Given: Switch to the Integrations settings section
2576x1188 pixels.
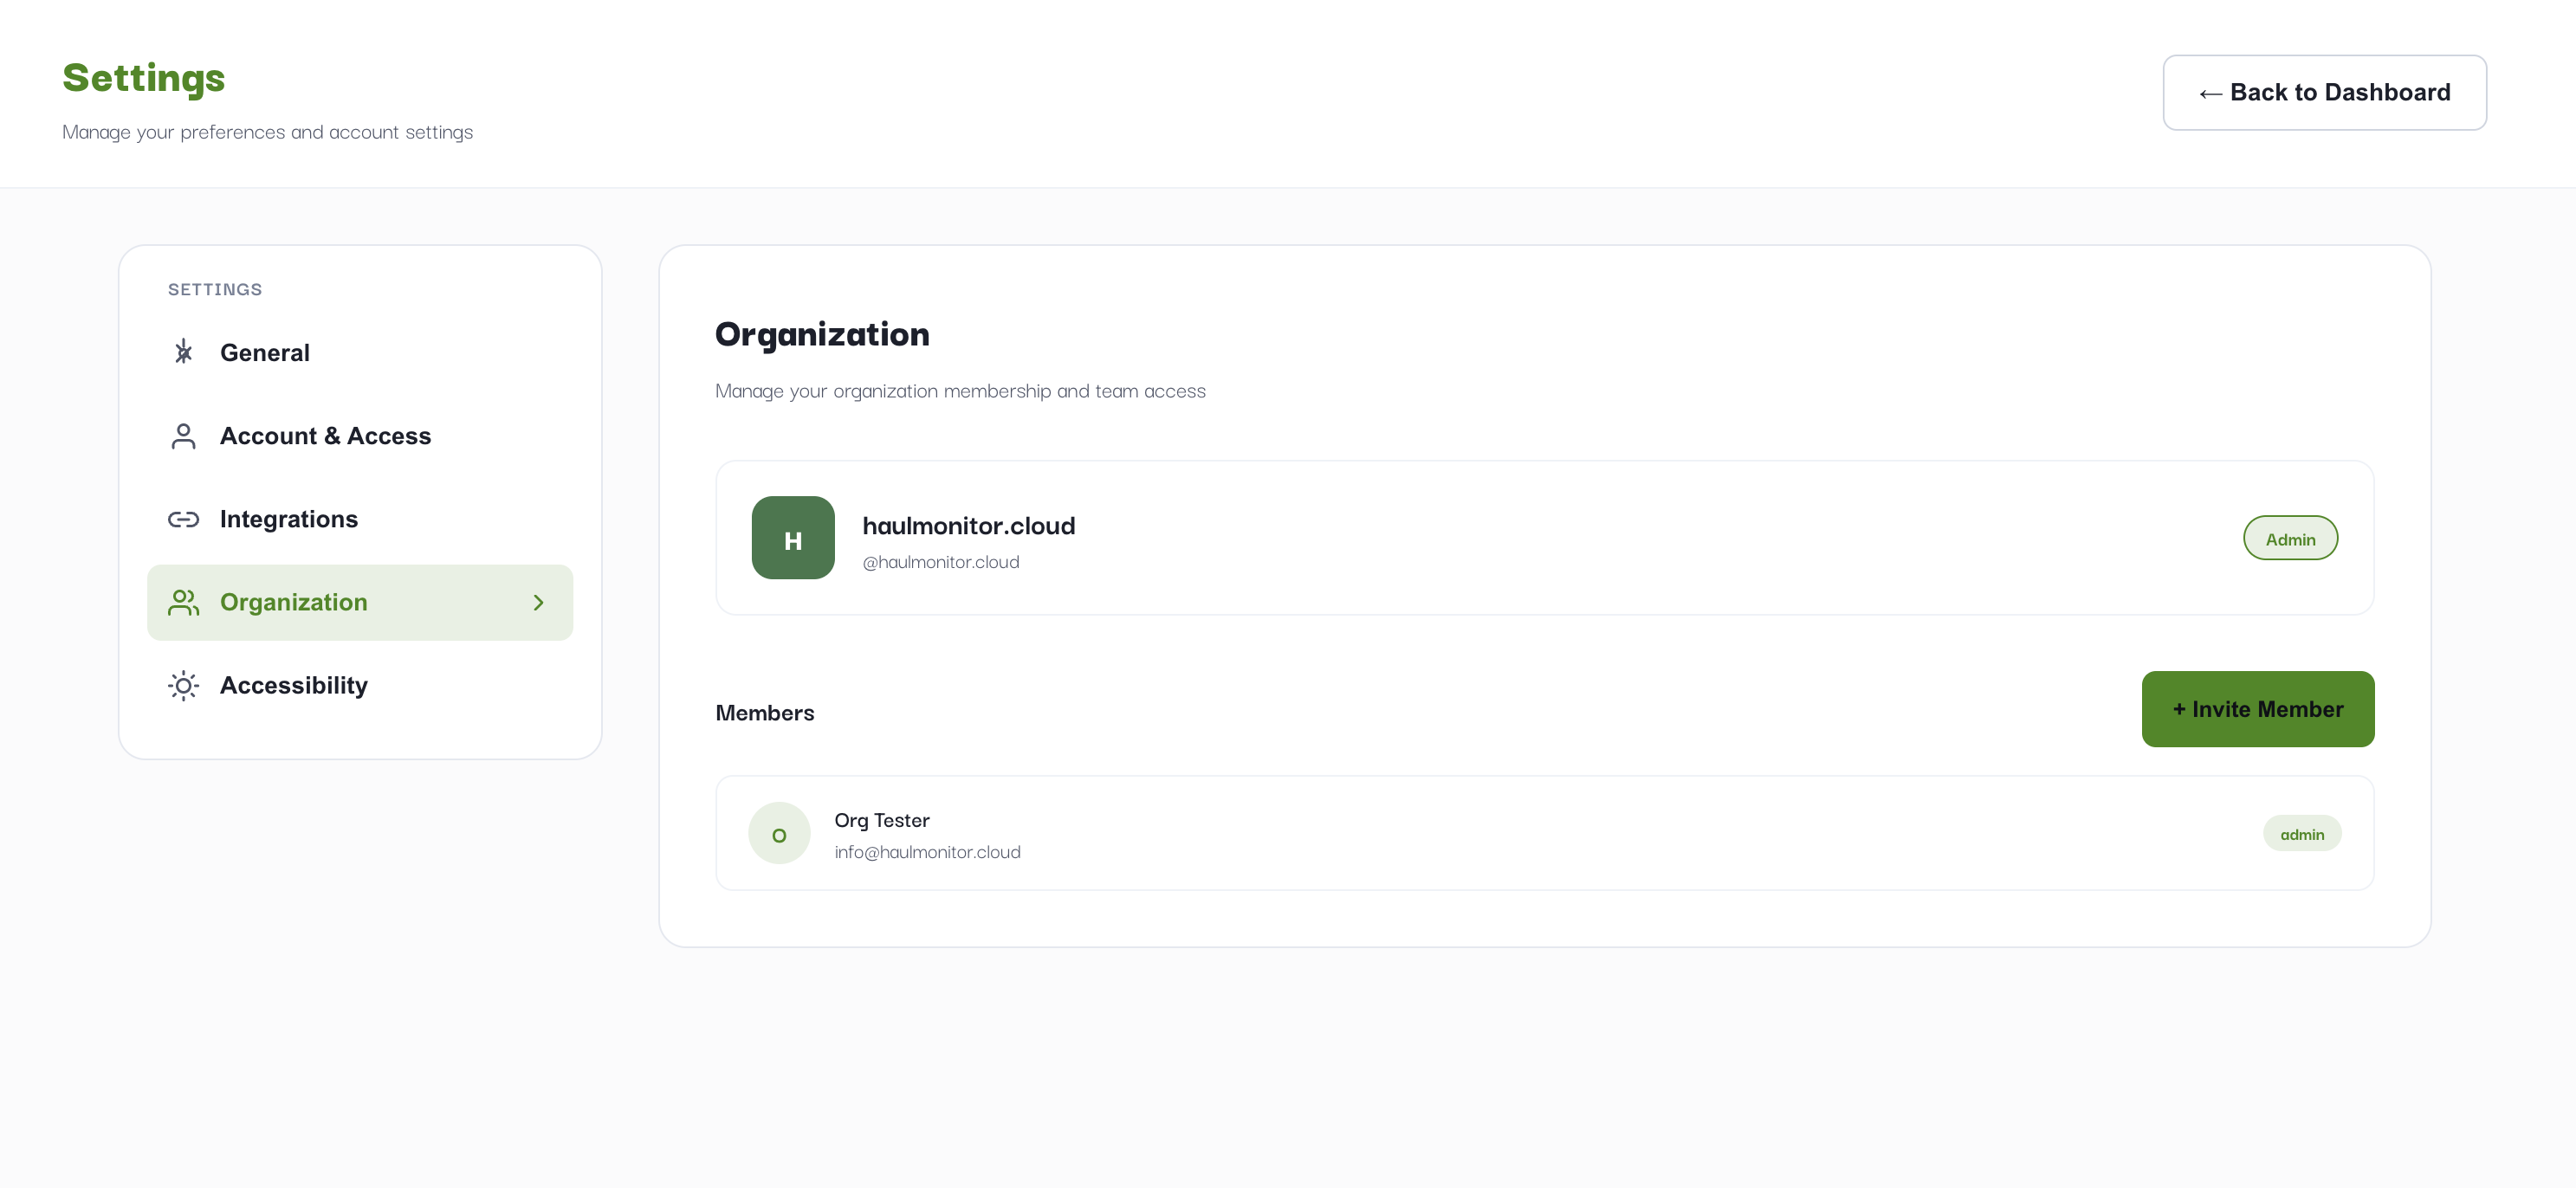Looking at the screenshot, I should [x=289, y=519].
